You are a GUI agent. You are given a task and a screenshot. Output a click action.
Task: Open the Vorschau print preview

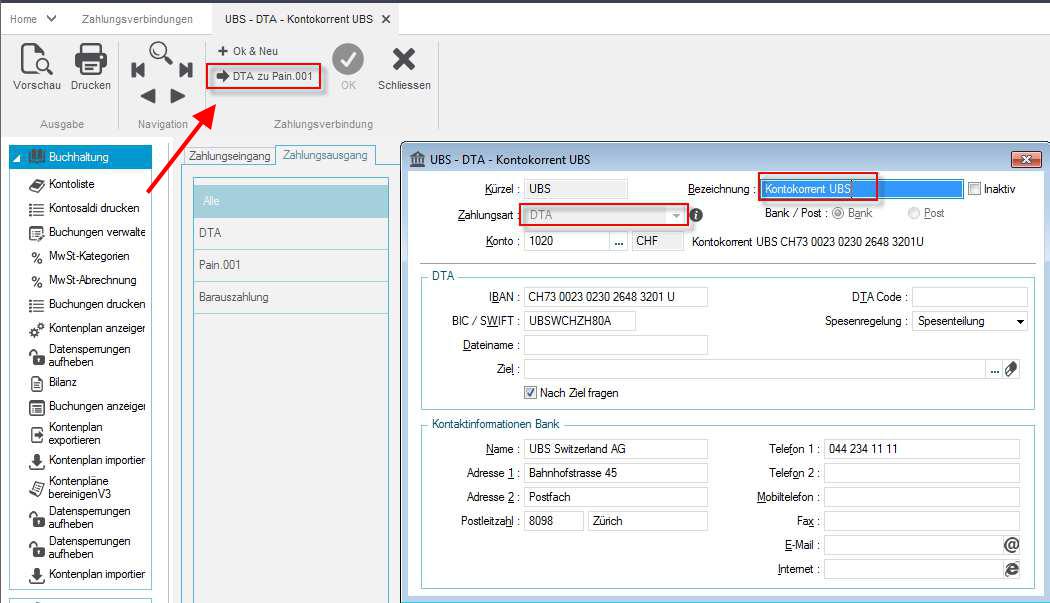click(x=36, y=66)
